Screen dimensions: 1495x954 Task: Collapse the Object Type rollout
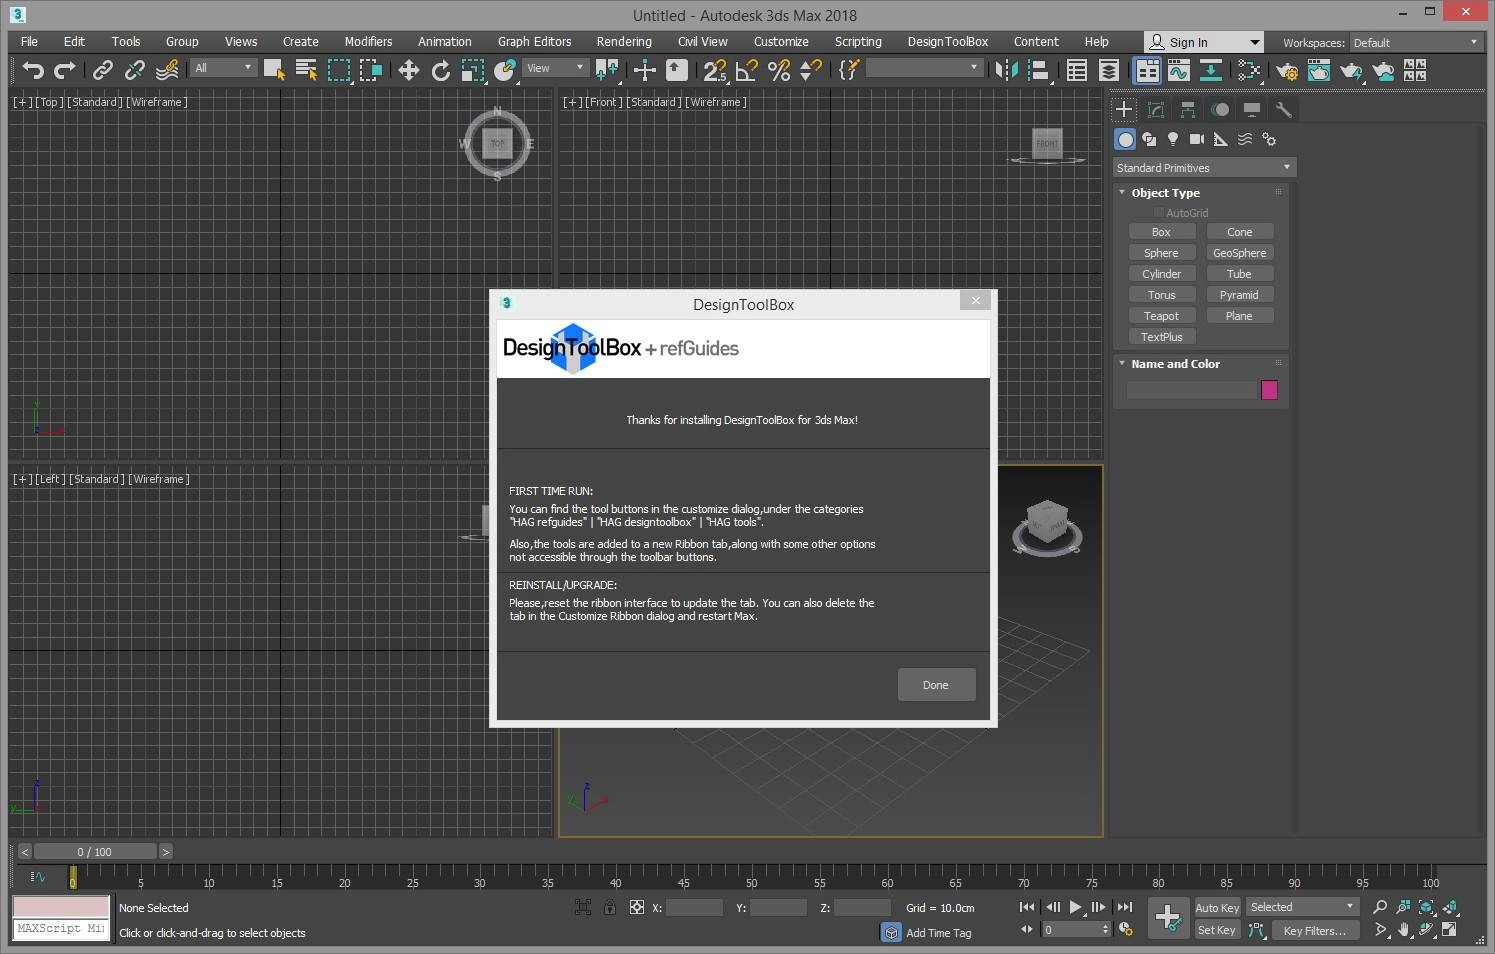click(1165, 193)
